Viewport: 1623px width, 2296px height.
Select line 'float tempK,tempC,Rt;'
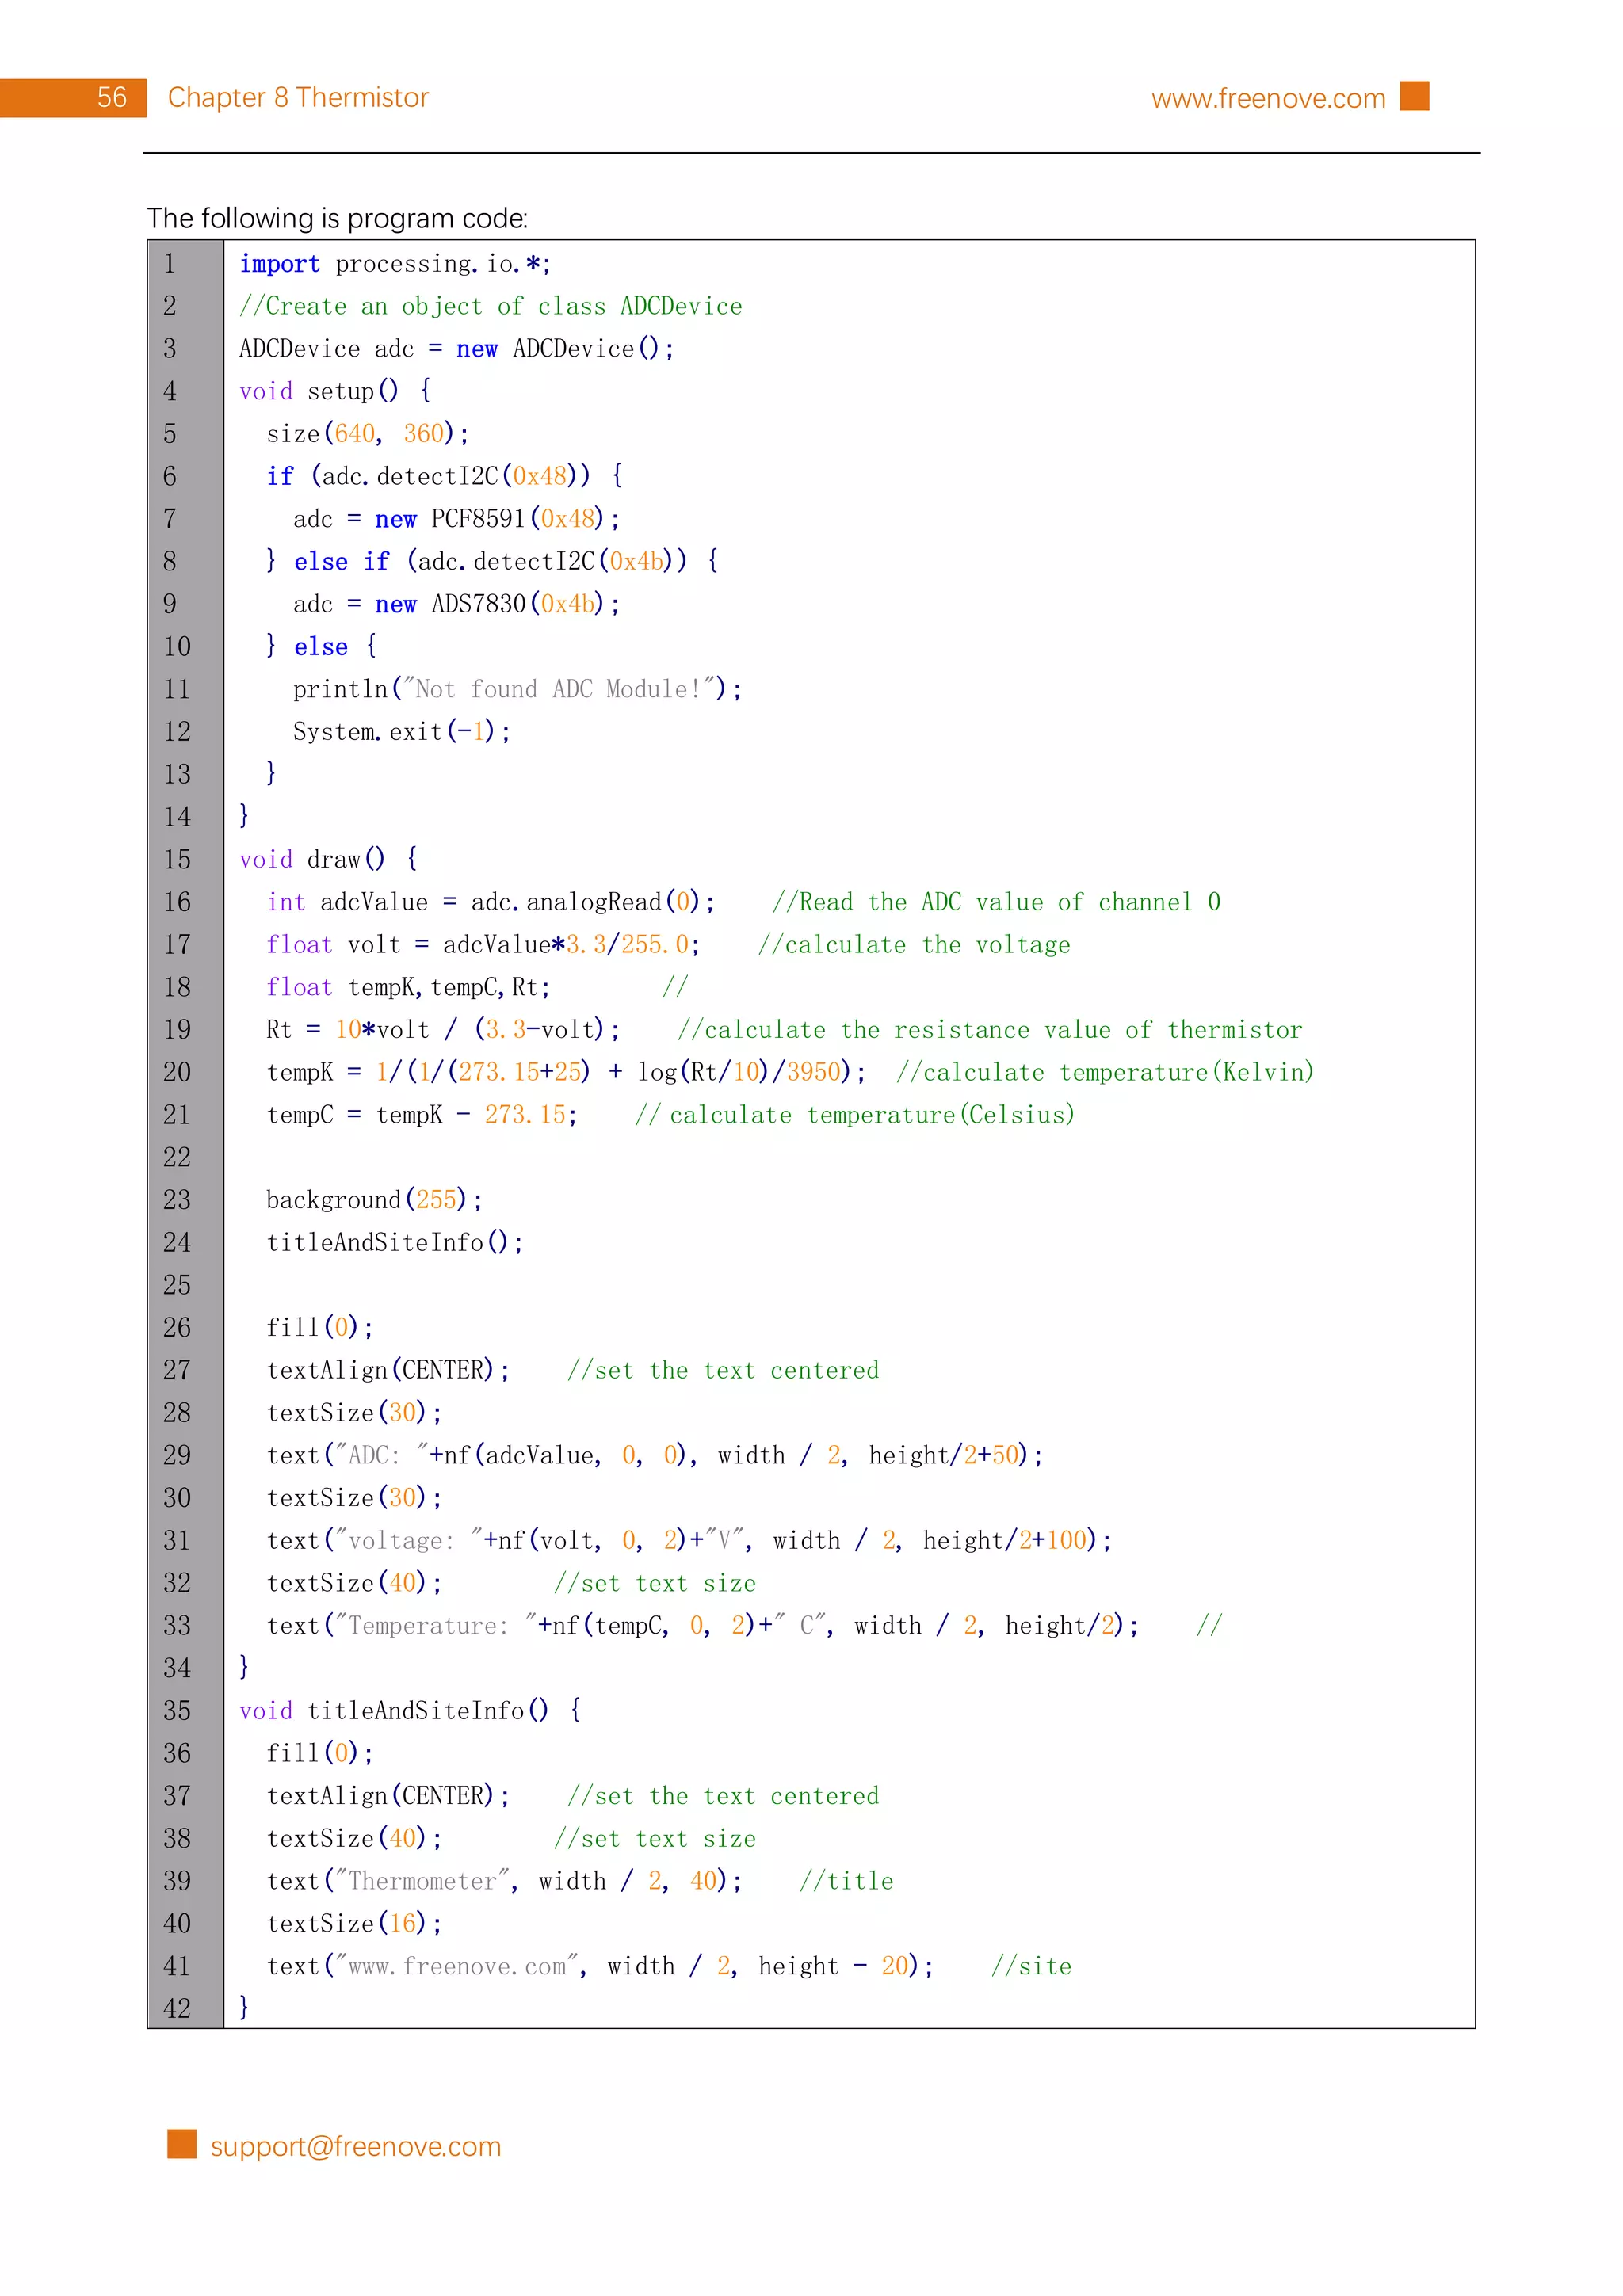point(409,987)
